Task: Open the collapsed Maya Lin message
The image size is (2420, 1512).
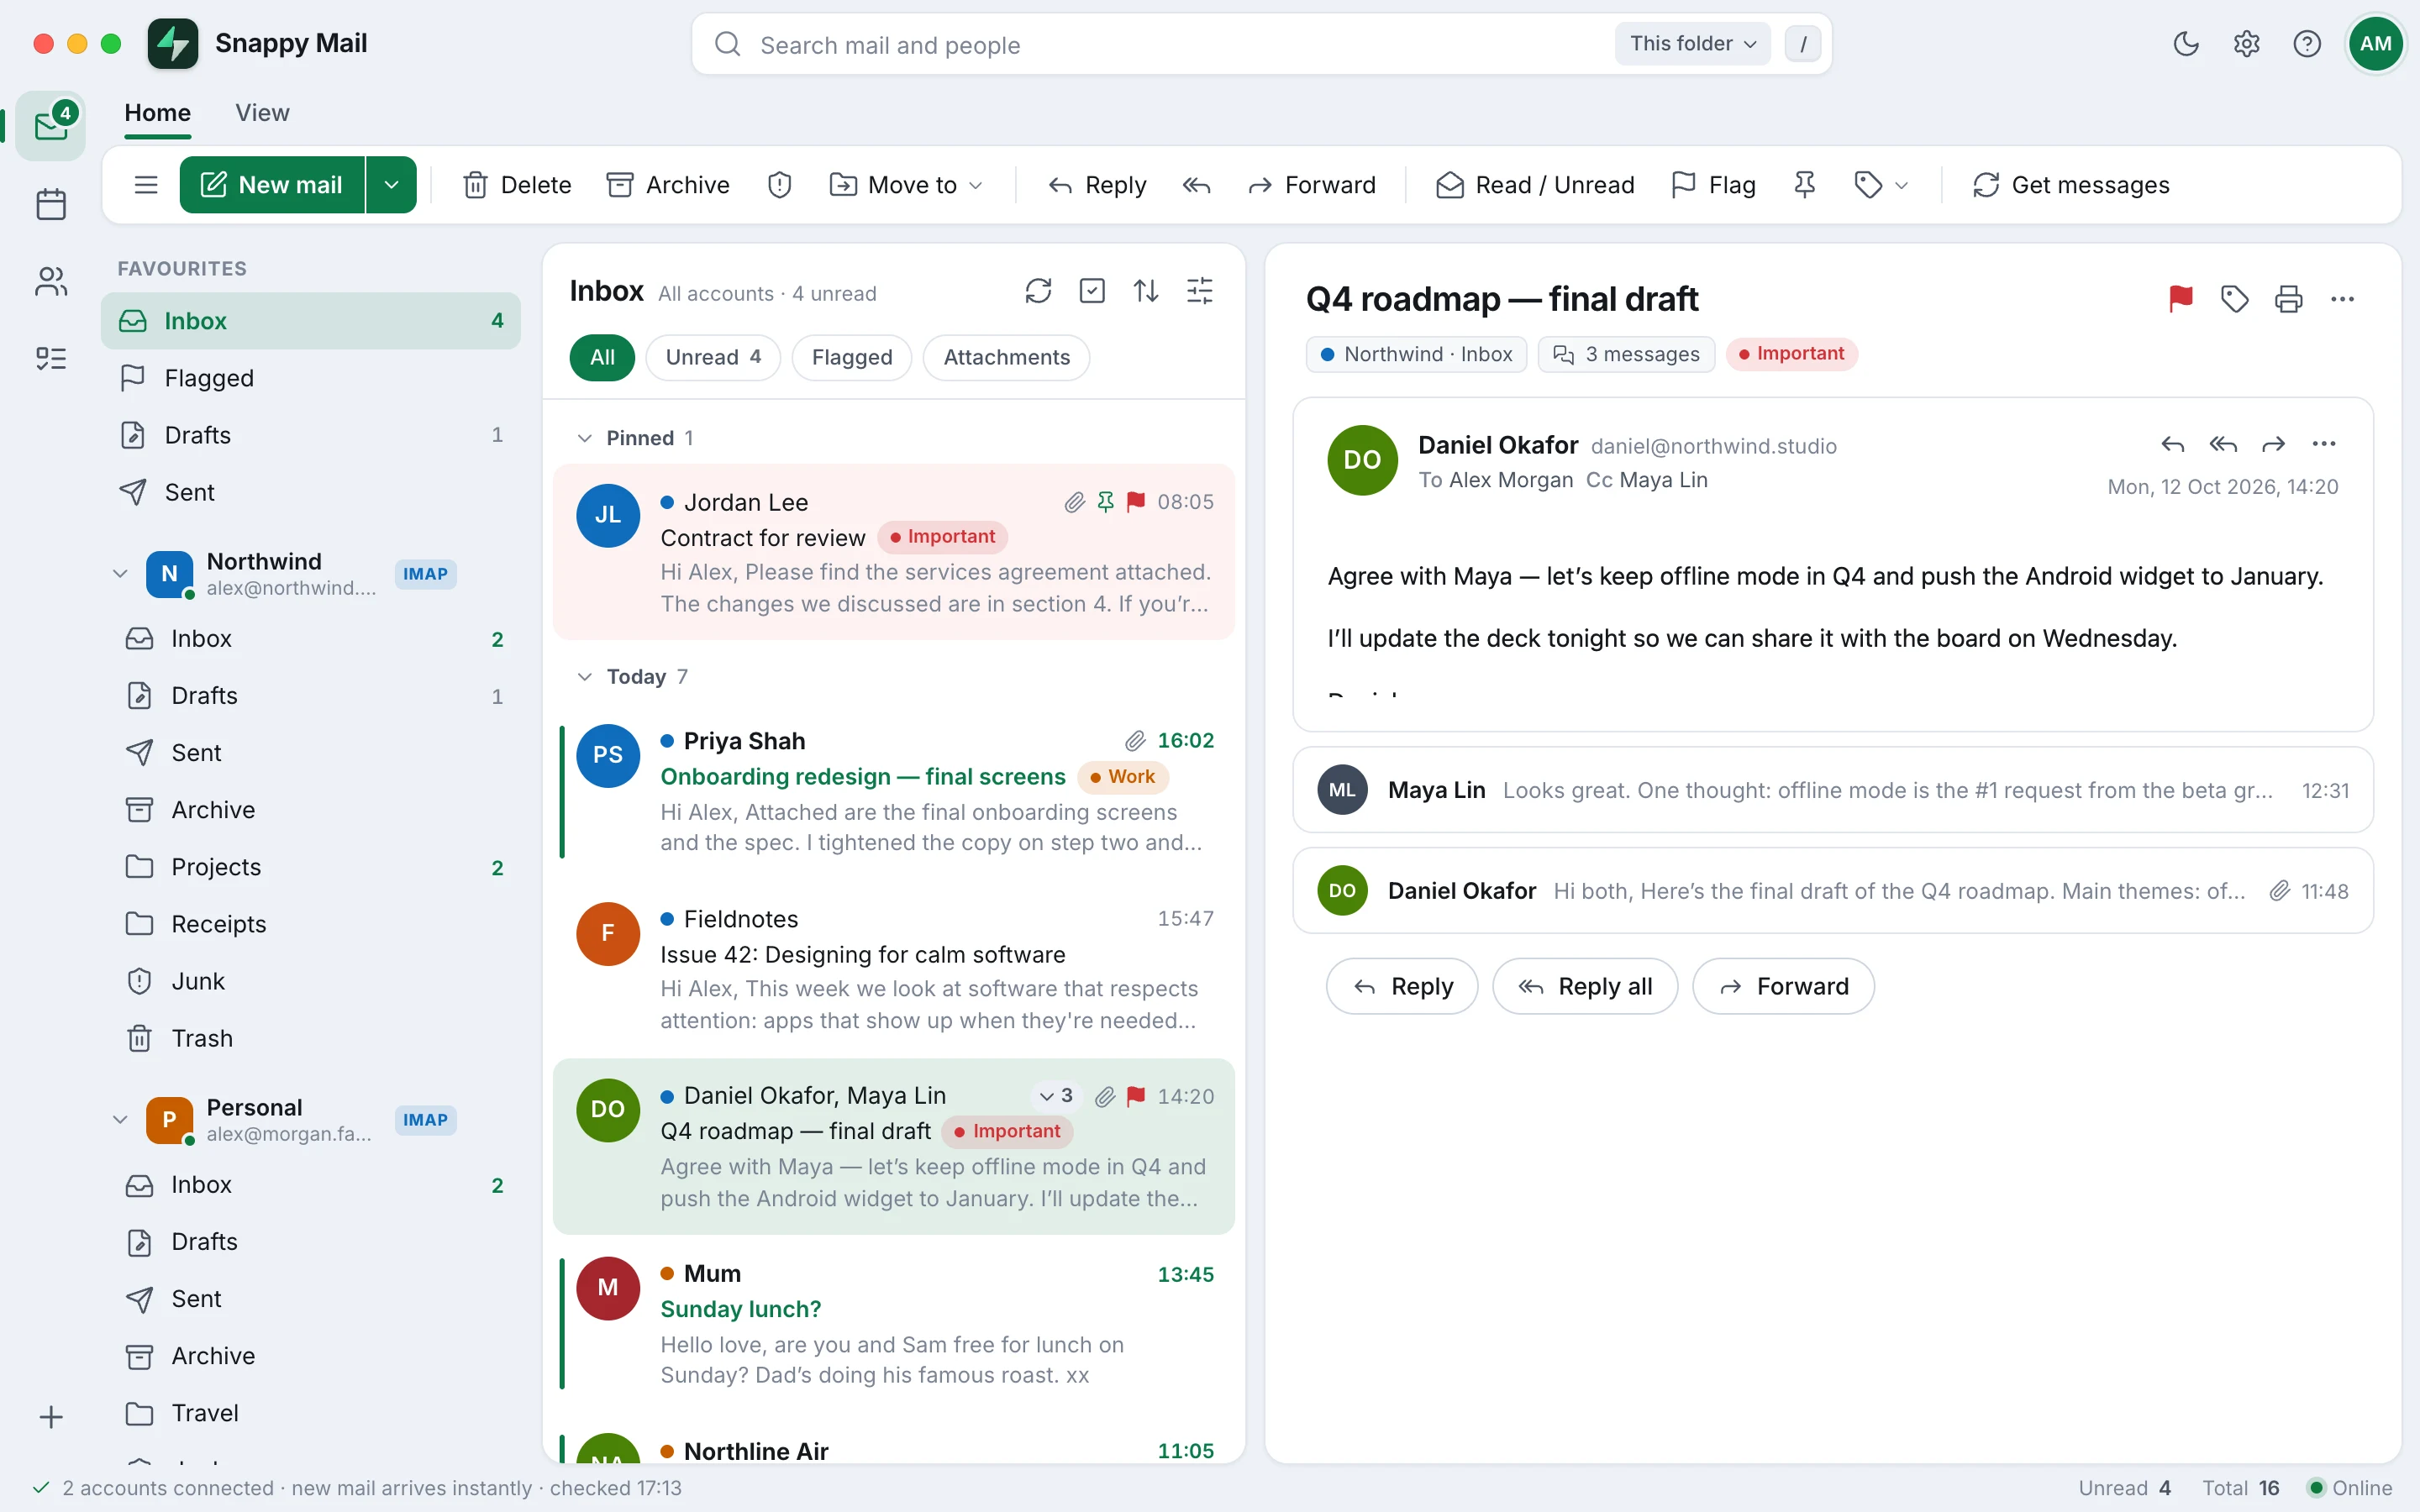Action: click(x=1833, y=790)
